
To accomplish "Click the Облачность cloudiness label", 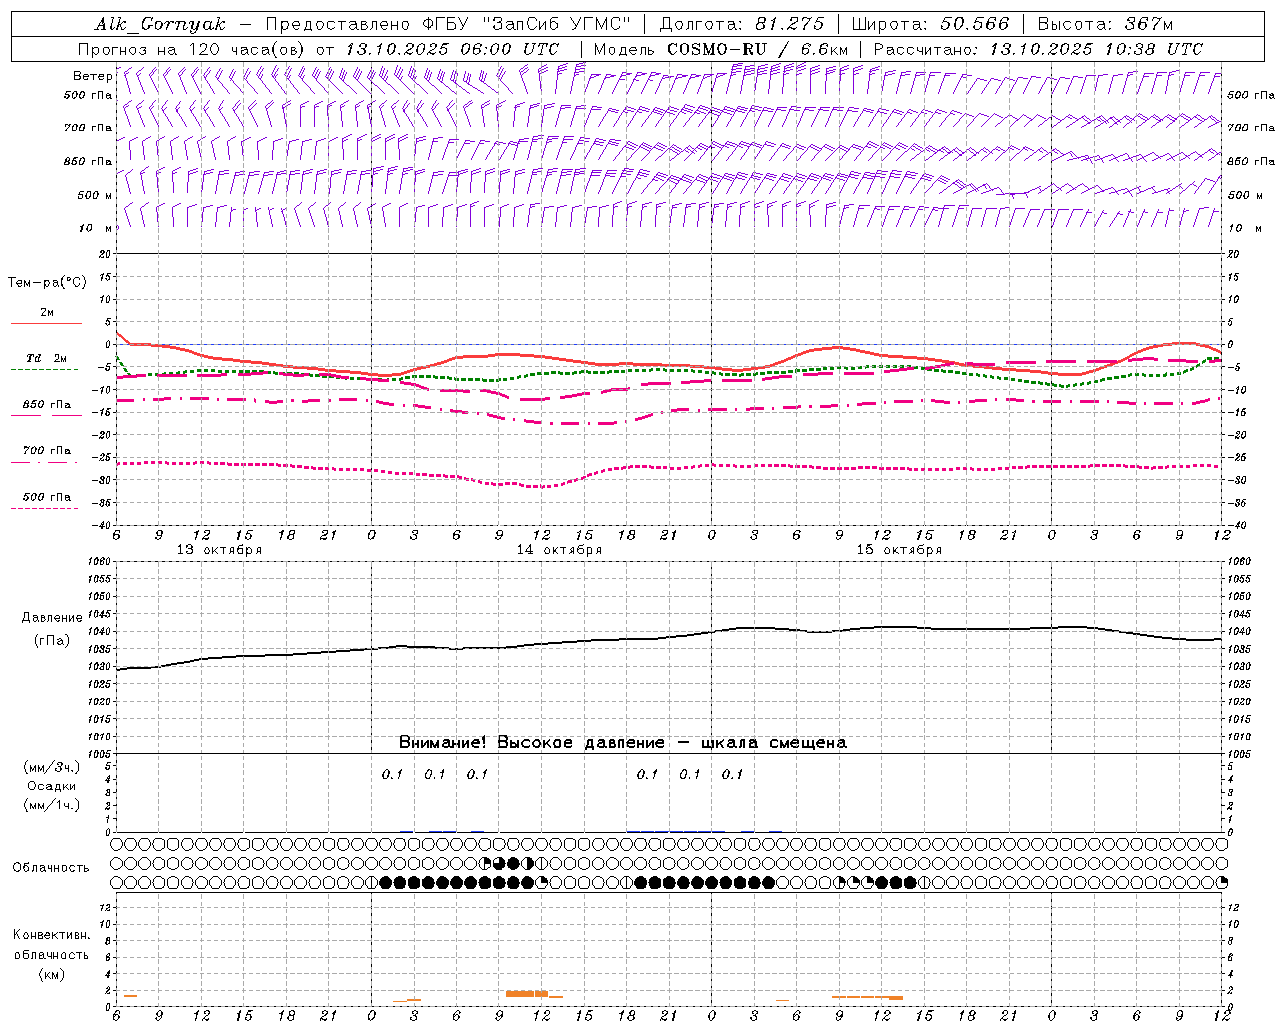I will (x=50, y=868).
